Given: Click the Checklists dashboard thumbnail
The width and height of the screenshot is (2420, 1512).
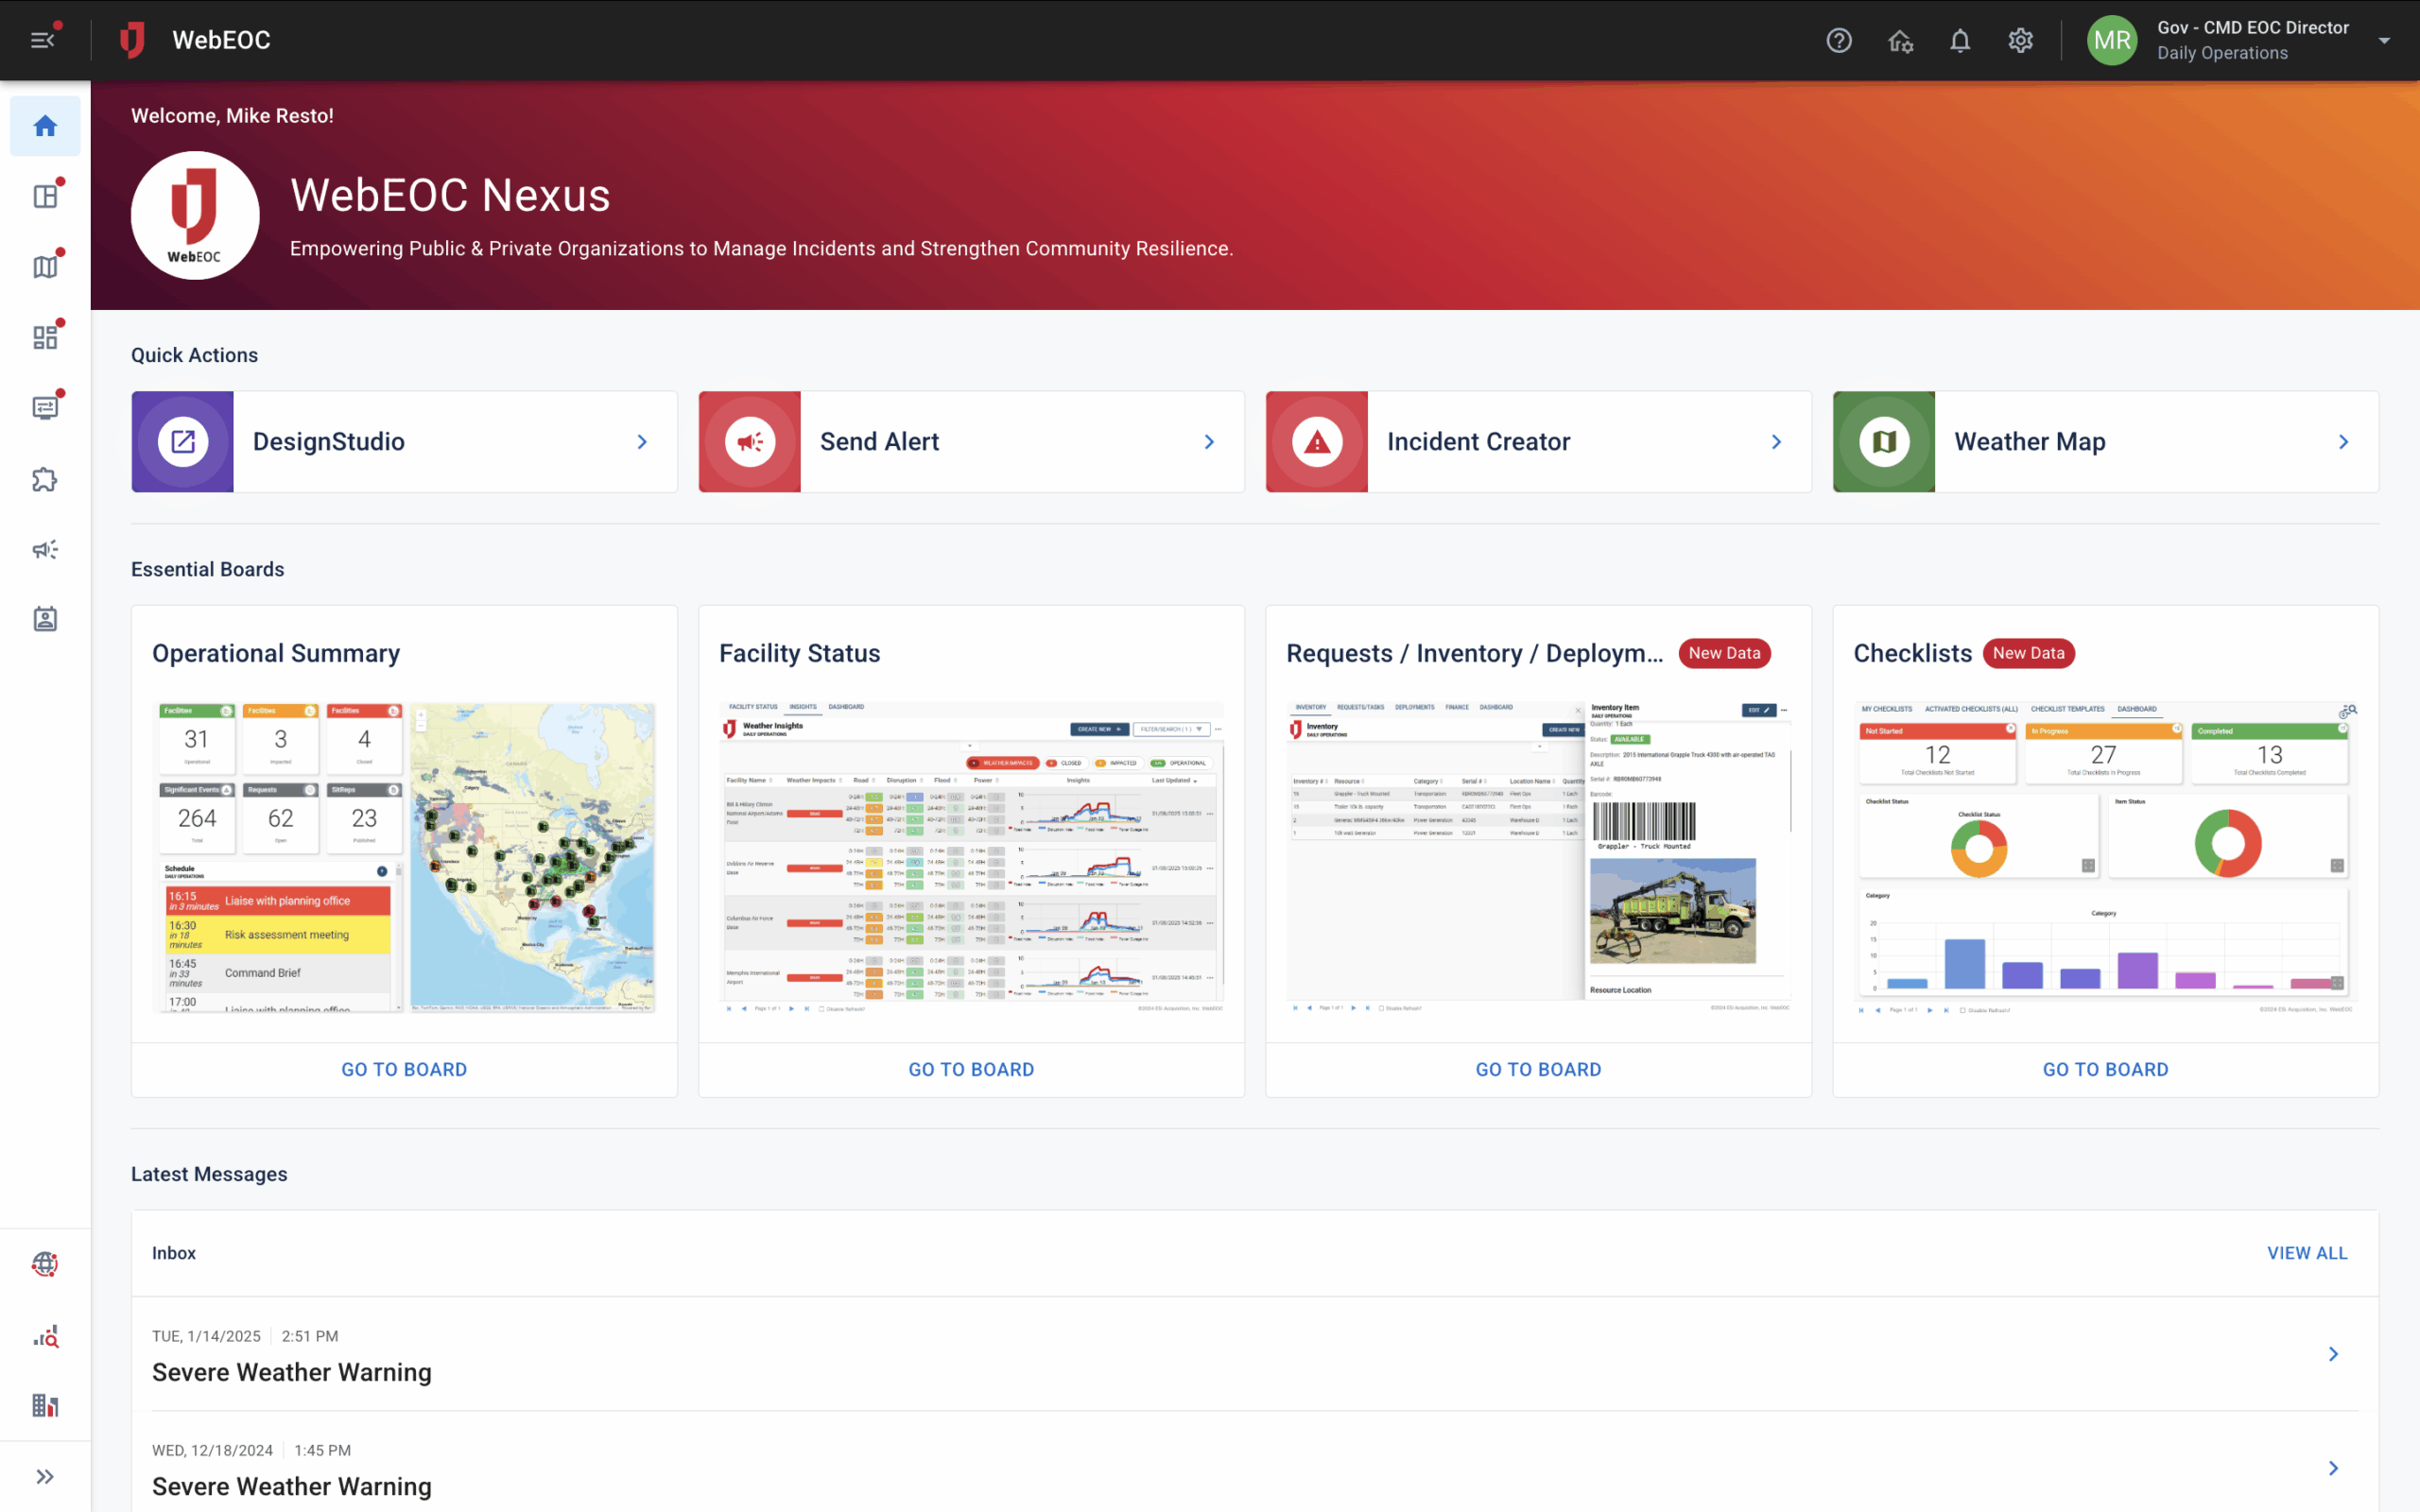Looking at the screenshot, I should pos(2104,857).
